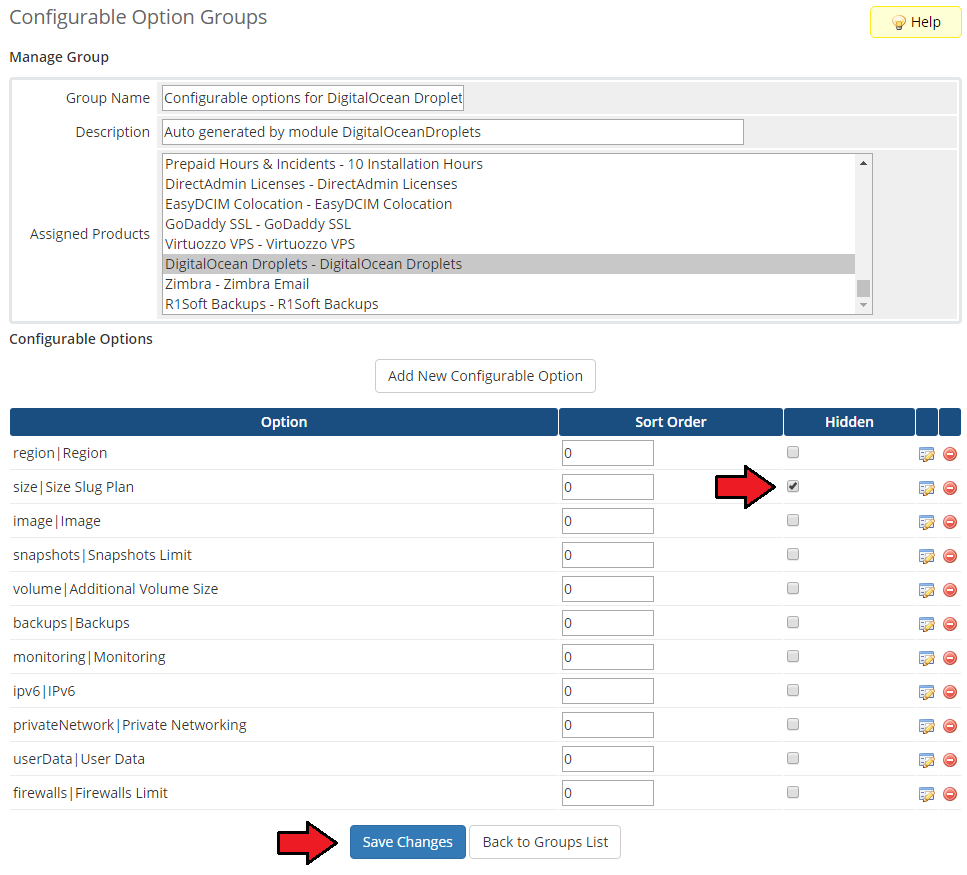The width and height of the screenshot is (967, 875).
Task: Delete the image|Image option
Action: [x=950, y=522]
